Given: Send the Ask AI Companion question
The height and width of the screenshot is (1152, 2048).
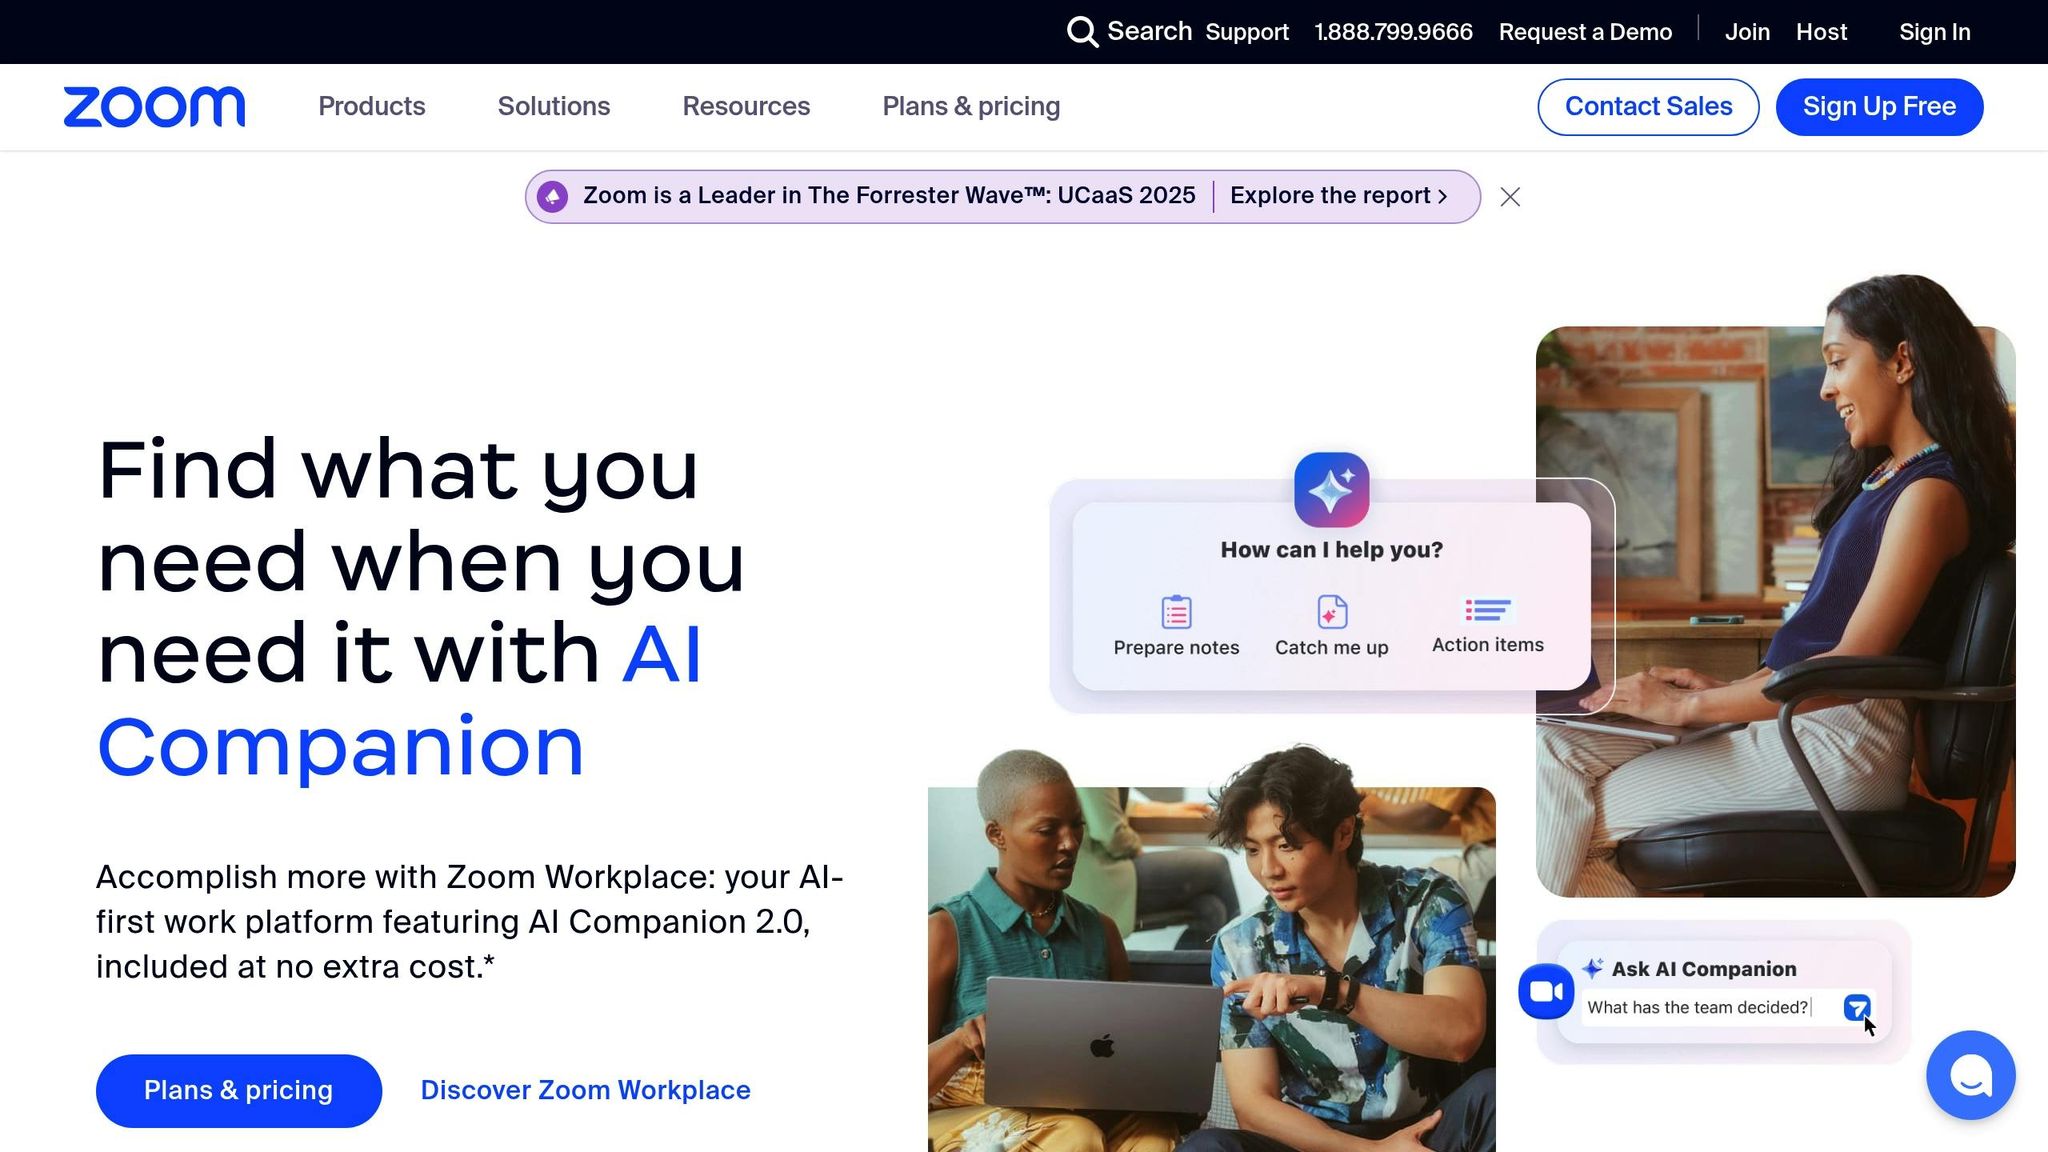Looking at the screenshot, I should pos(1857,1007).
